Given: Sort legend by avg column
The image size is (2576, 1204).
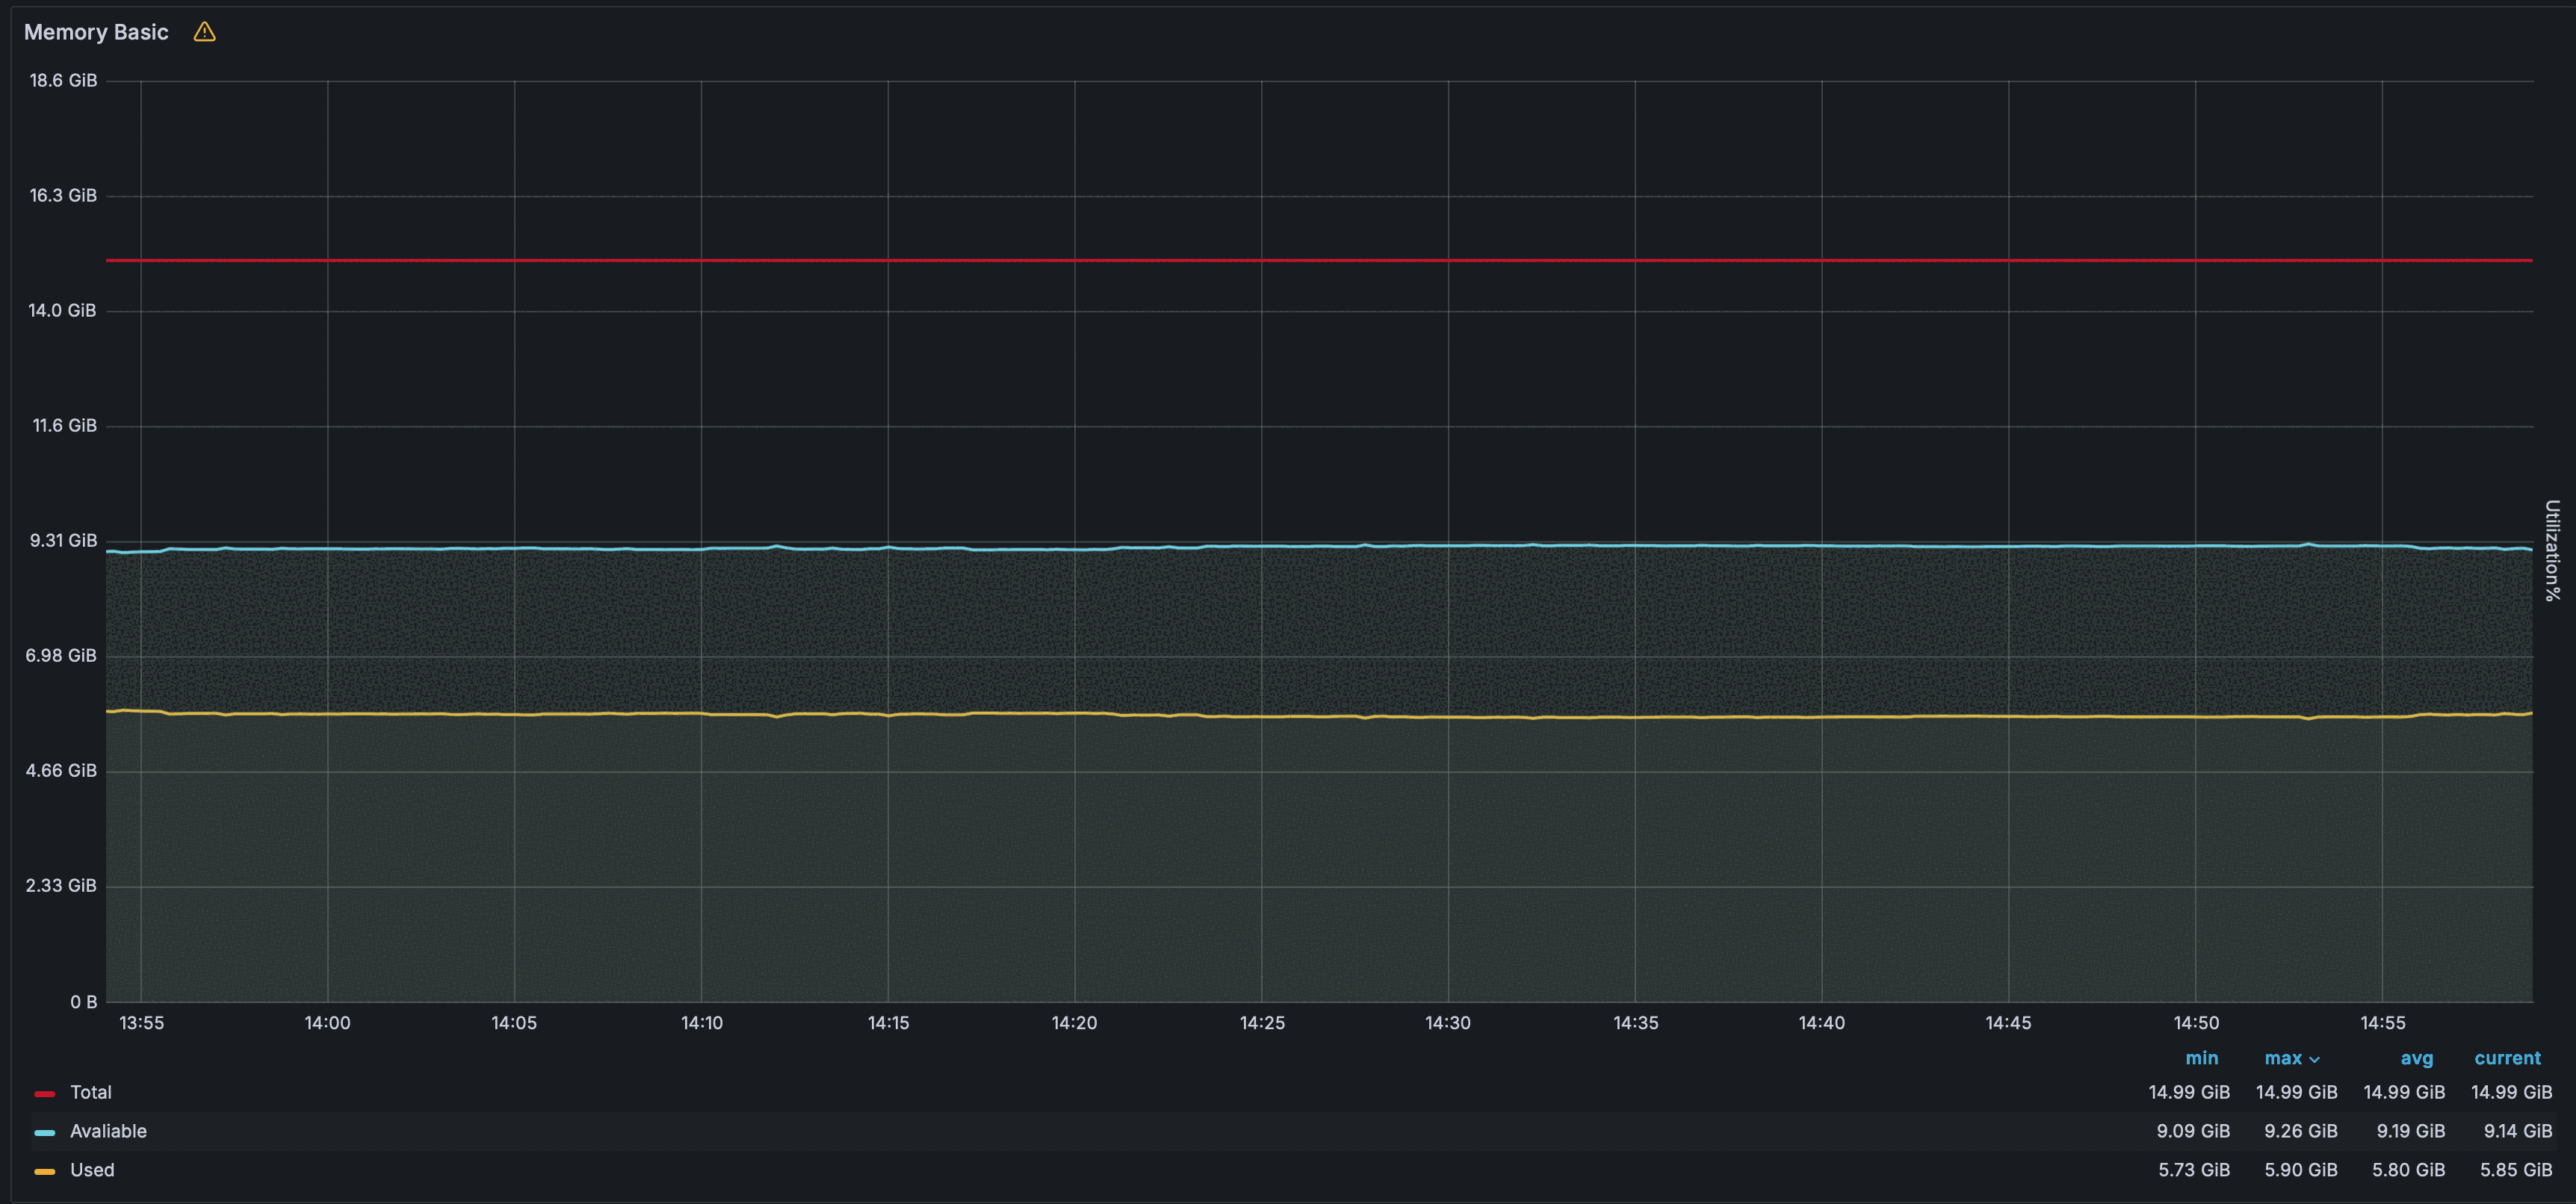Looking at the screenshot, I should click(x=2416, y=1058).
